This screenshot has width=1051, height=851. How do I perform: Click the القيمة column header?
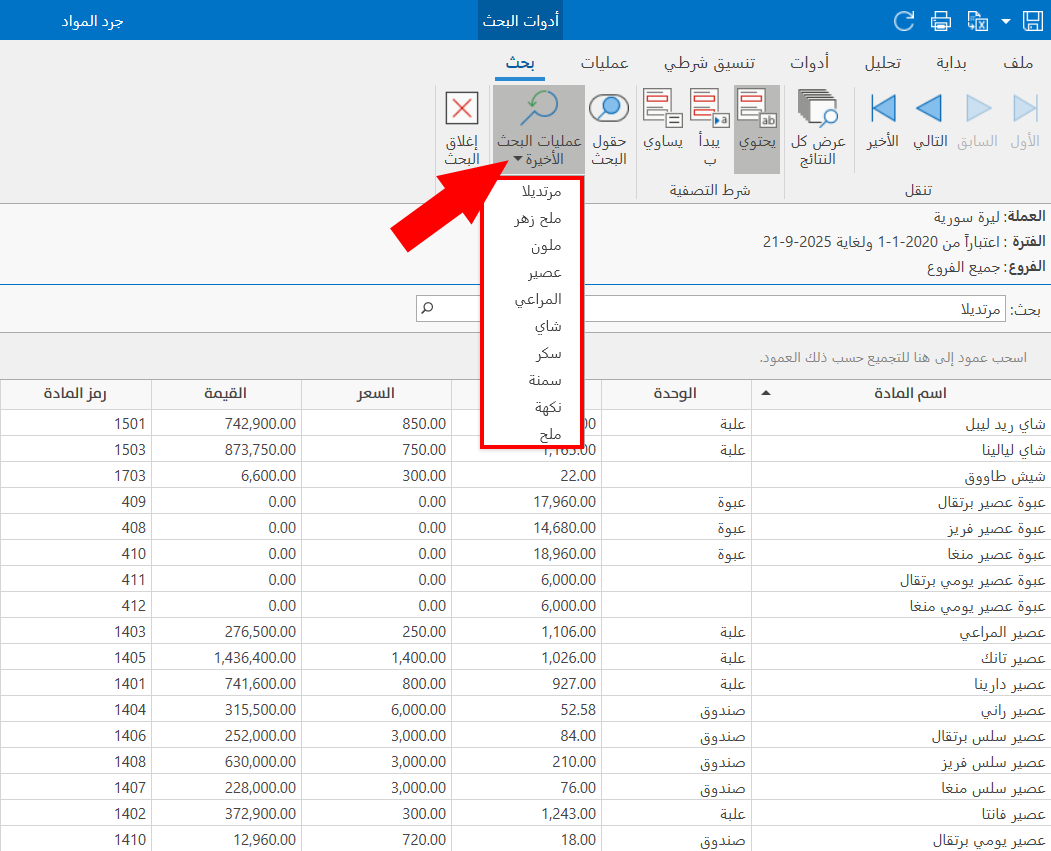pyautogui.click(x=225, y=394)
